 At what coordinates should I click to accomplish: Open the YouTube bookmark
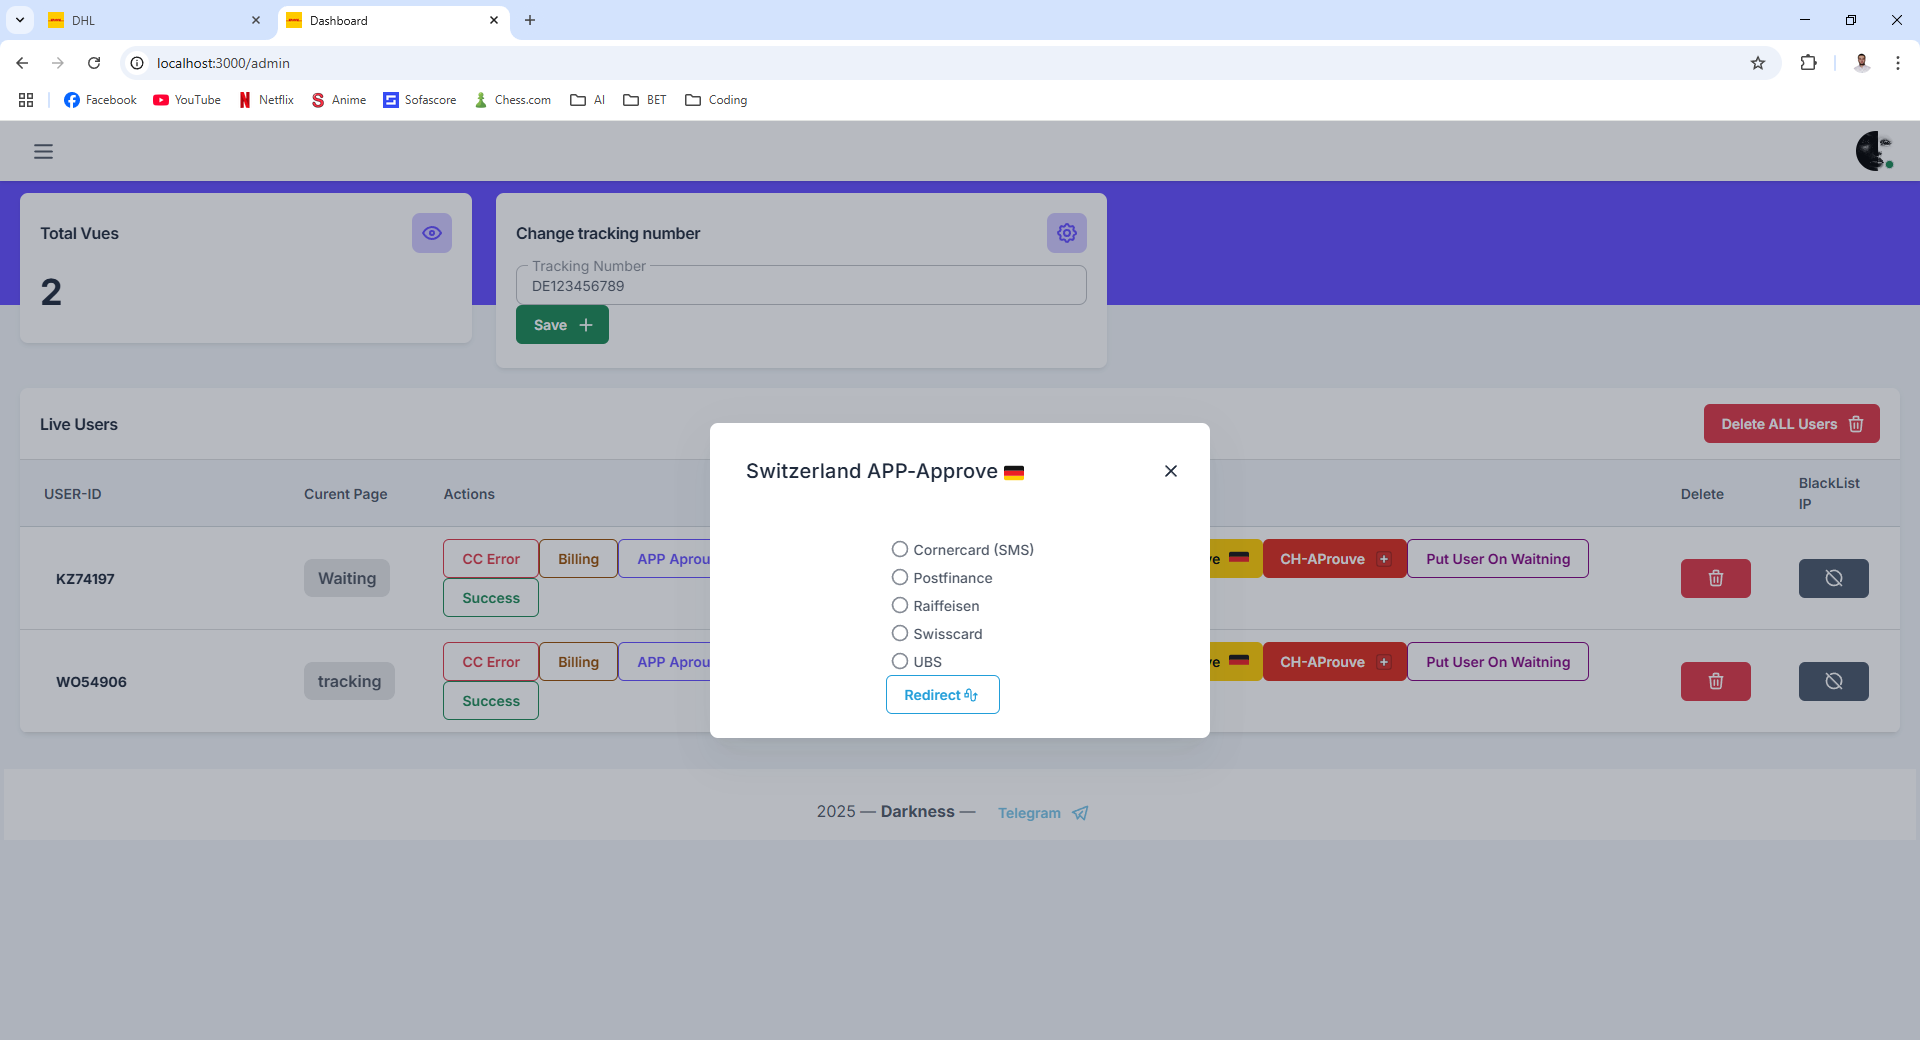click(187, 100)
